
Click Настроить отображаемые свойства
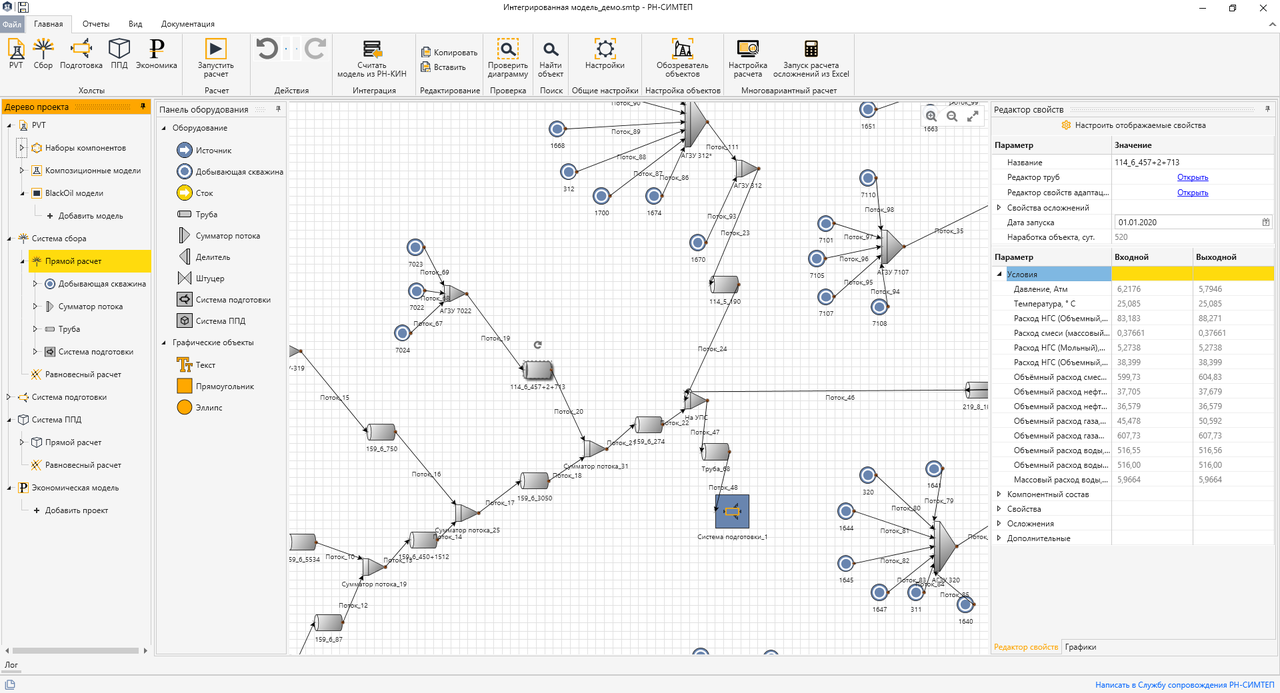point(1133,125)
